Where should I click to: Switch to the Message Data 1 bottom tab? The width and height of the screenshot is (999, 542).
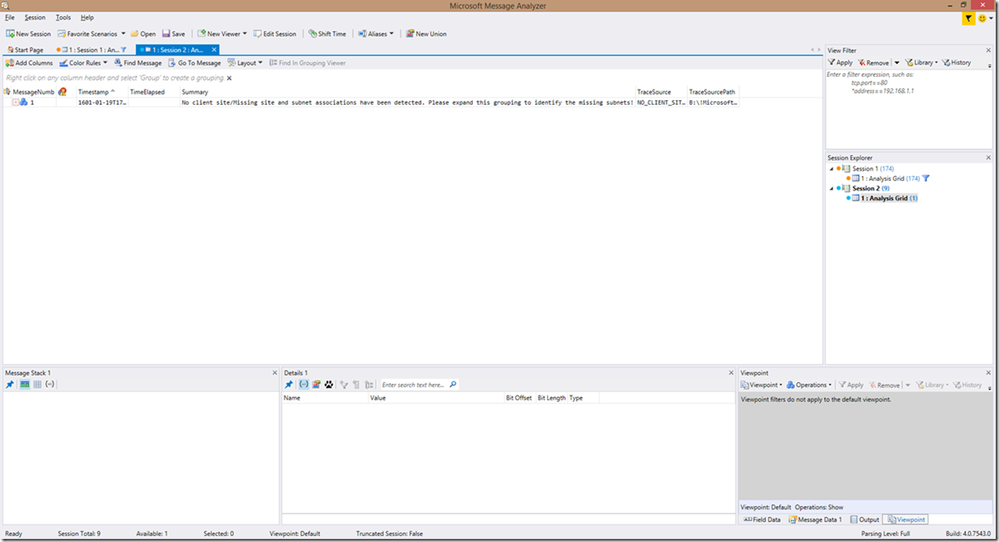tap(815, 520)
